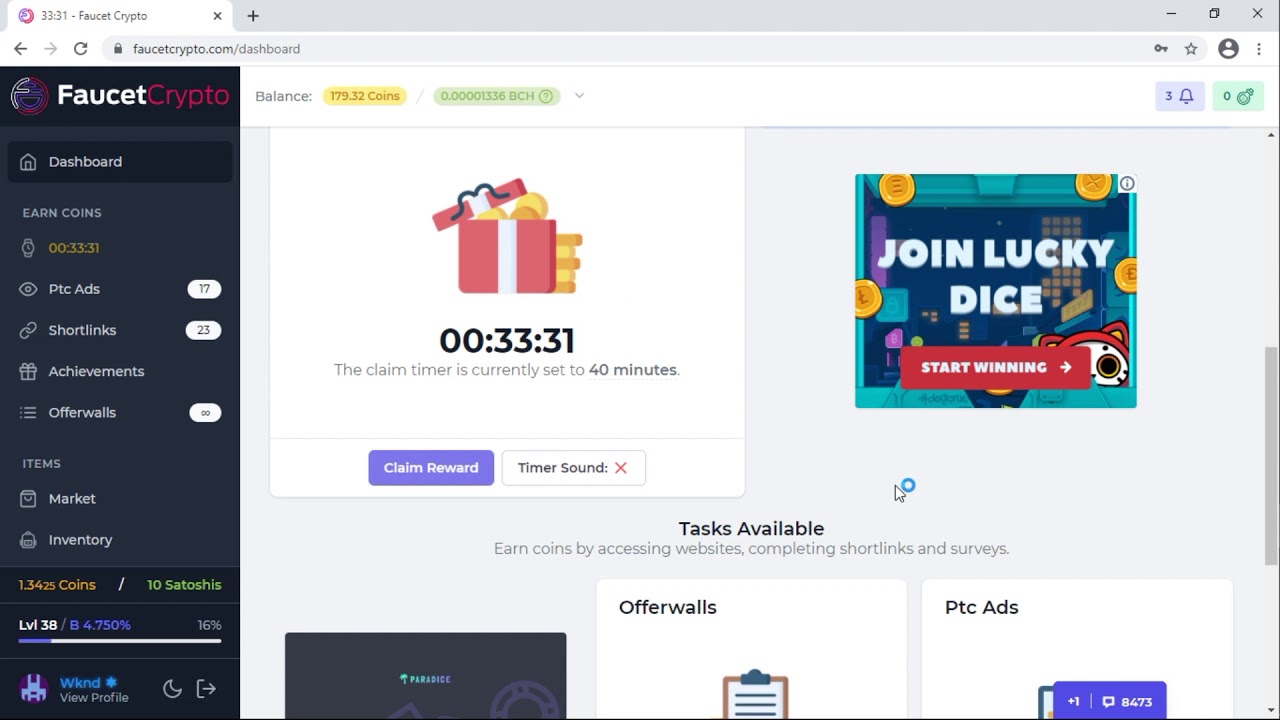Toggle dark mode moon icon
This screenshot has width=1280, height=720.
click(x=172, y=688)
